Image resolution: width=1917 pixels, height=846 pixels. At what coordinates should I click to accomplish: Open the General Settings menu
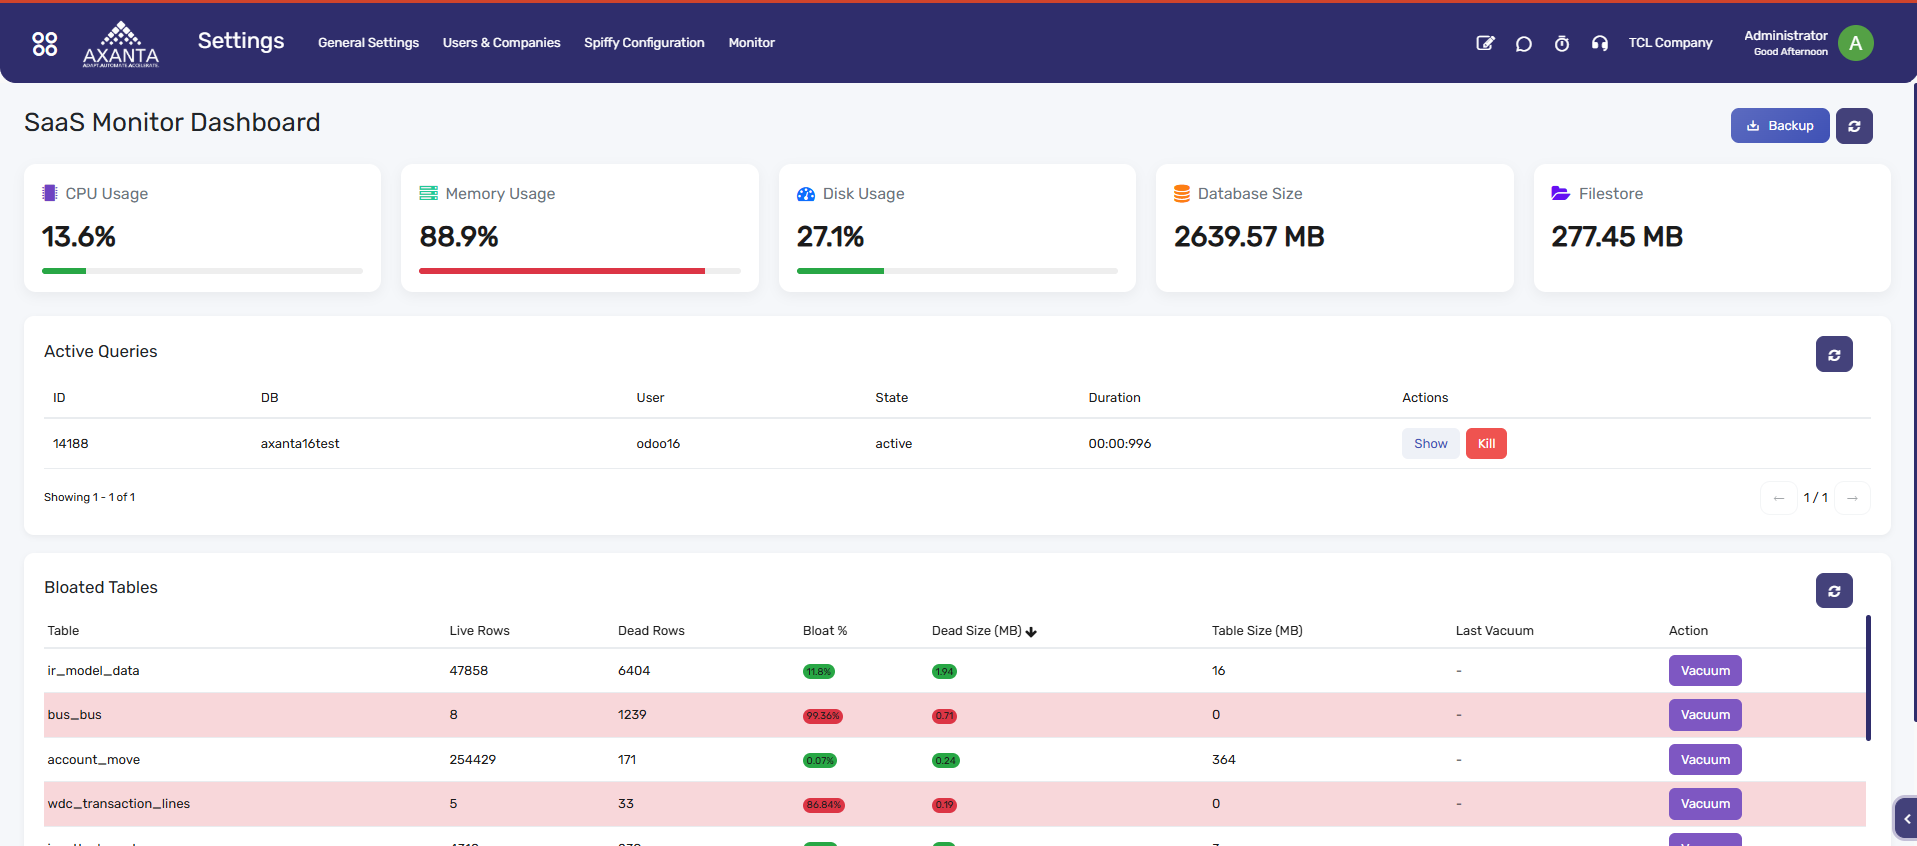(x=368, y=43)
